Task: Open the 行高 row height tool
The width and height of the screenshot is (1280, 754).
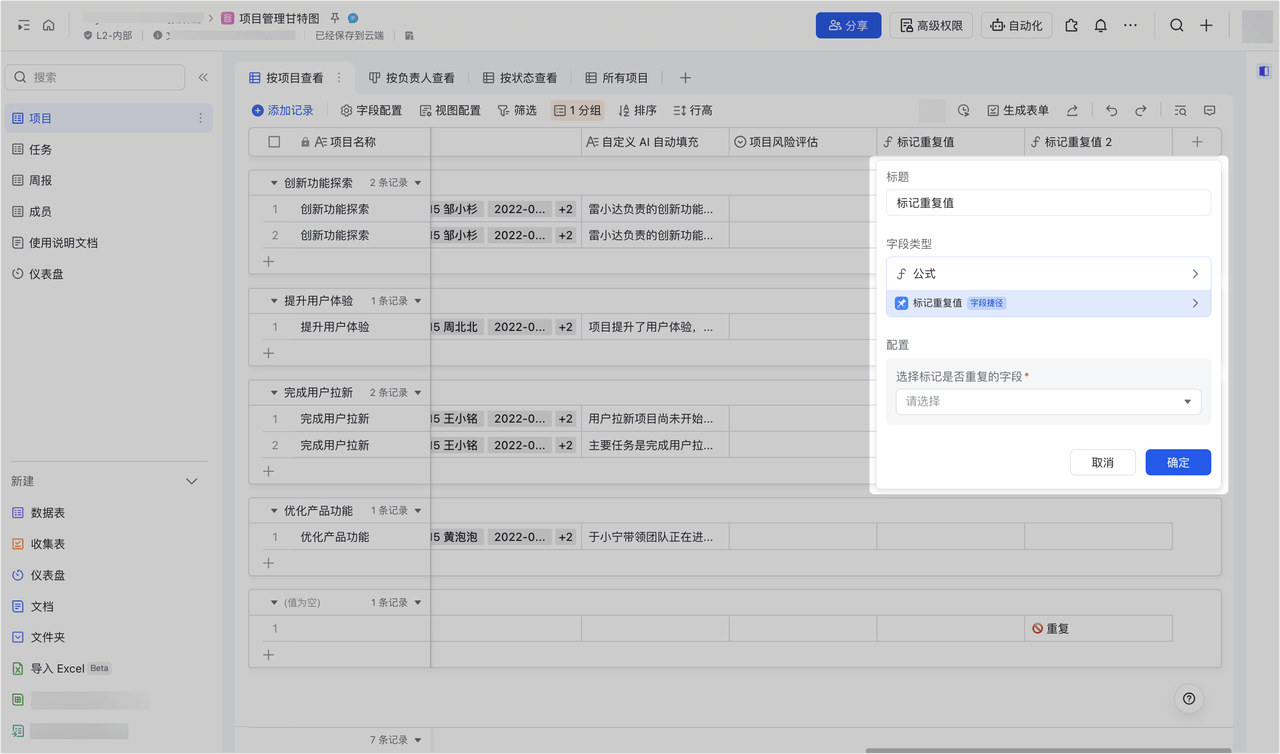Action: (x=693, y=111)
